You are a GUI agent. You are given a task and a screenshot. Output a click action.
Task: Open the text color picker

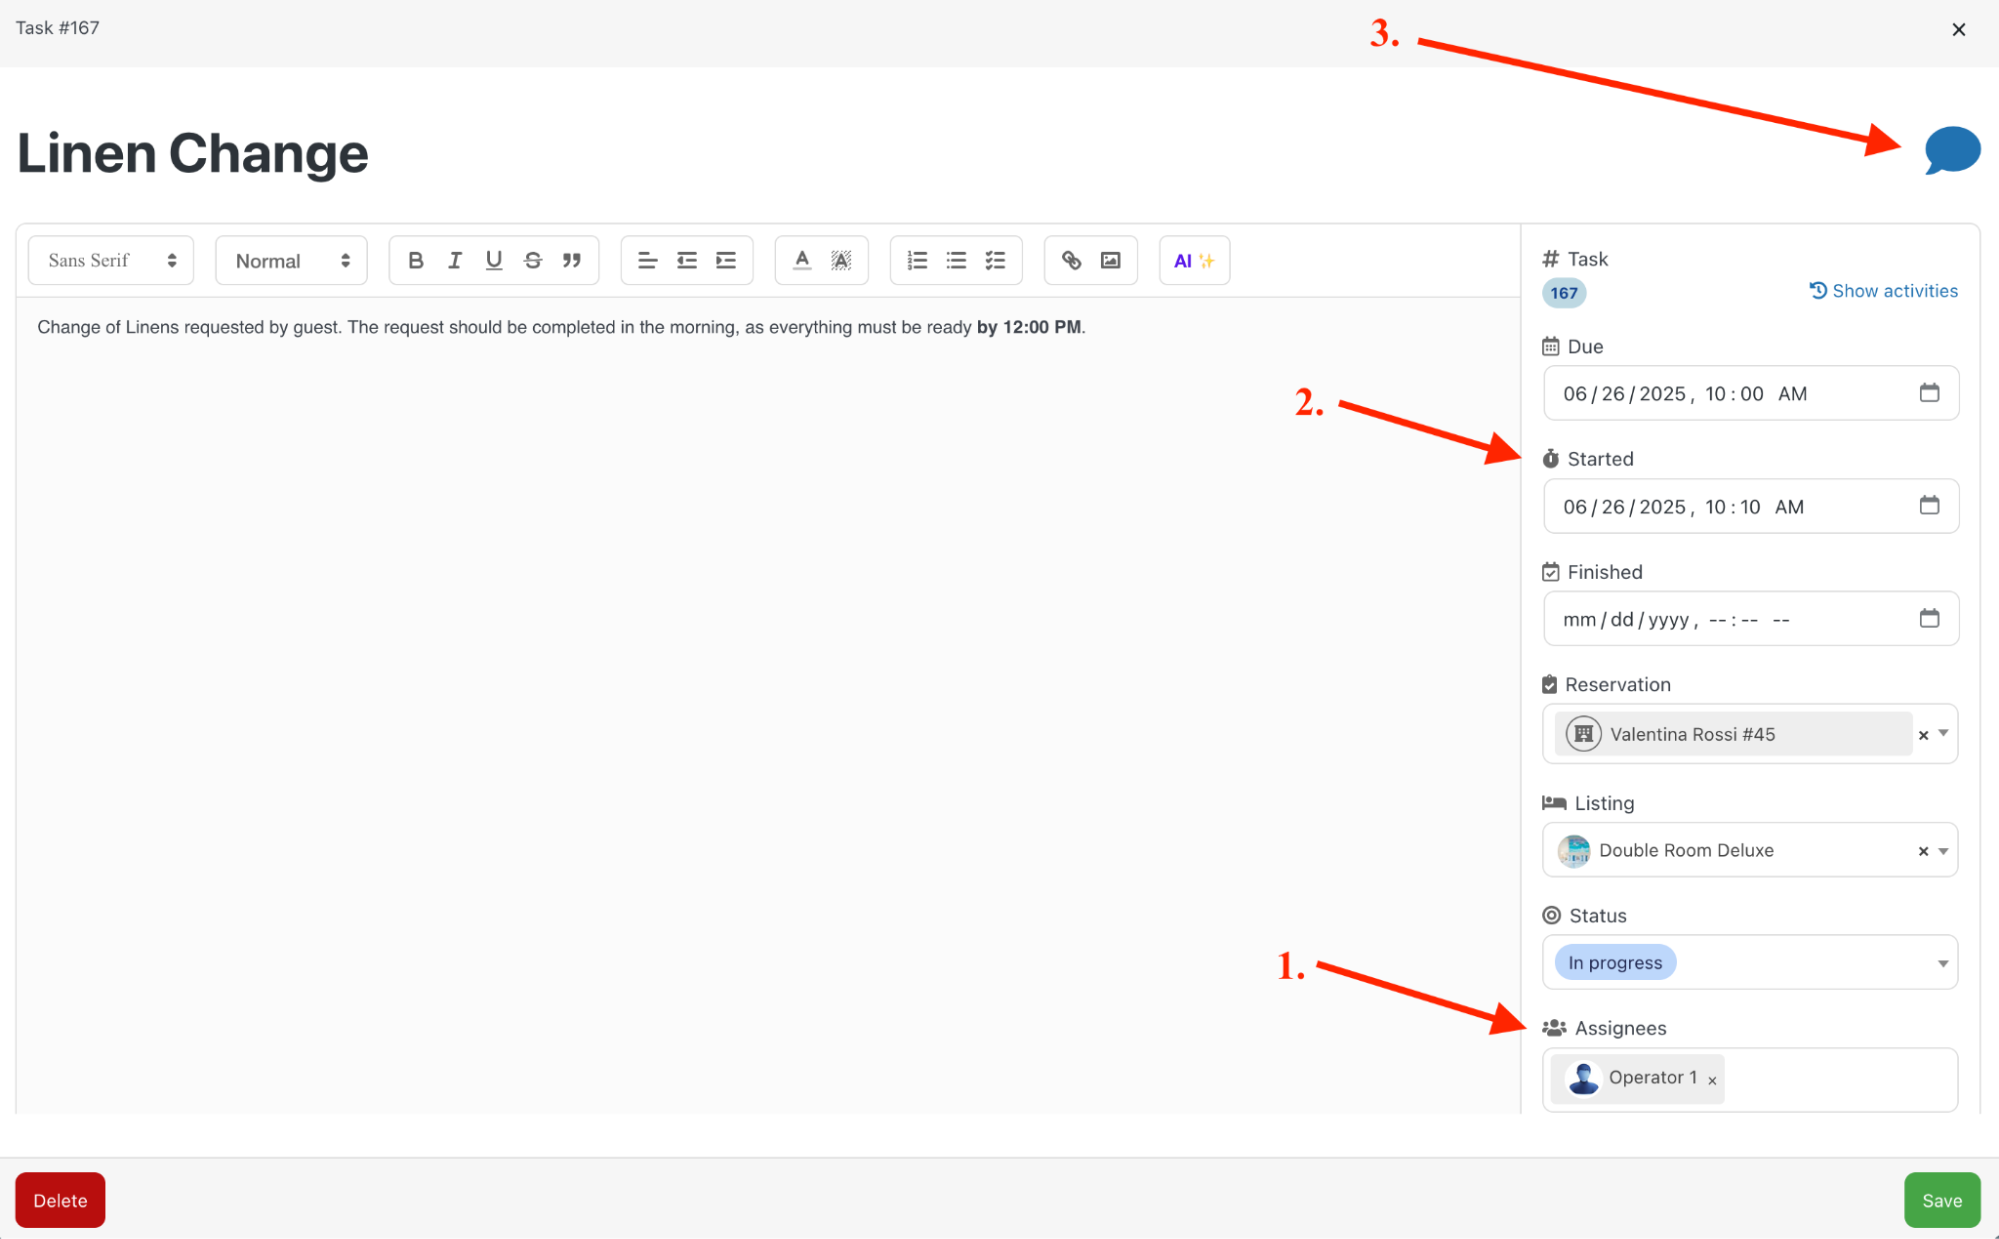[802, 261]
